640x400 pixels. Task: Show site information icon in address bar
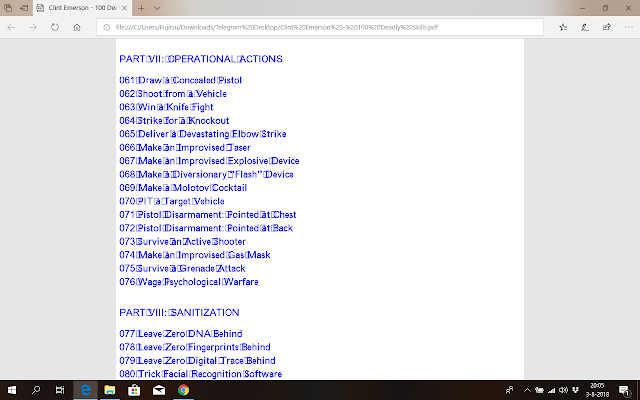107,27
